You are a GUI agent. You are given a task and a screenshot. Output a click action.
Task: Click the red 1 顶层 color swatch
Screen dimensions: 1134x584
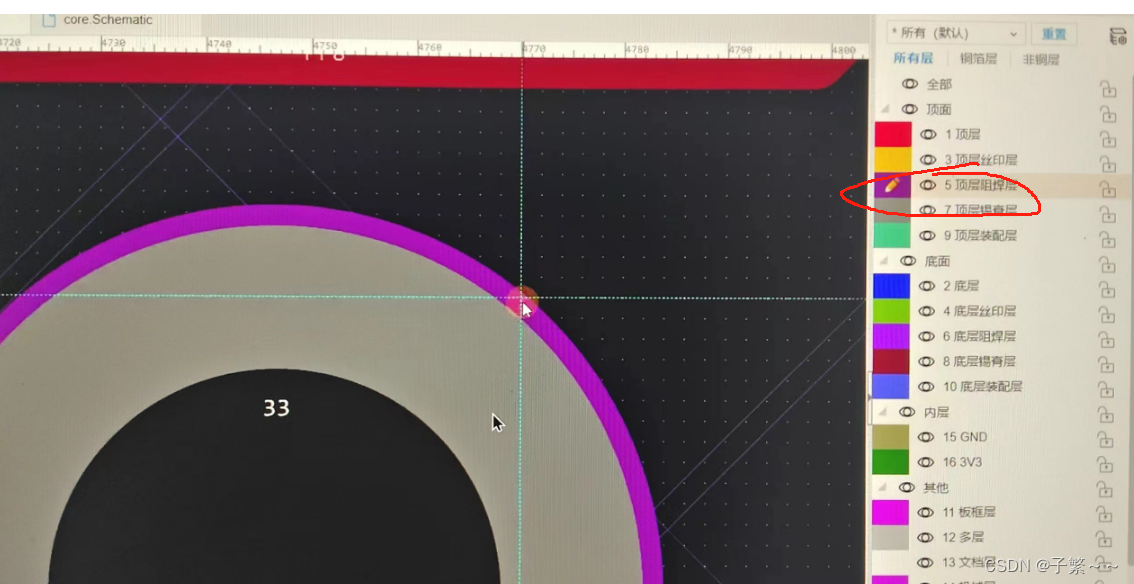coord(892,134)
